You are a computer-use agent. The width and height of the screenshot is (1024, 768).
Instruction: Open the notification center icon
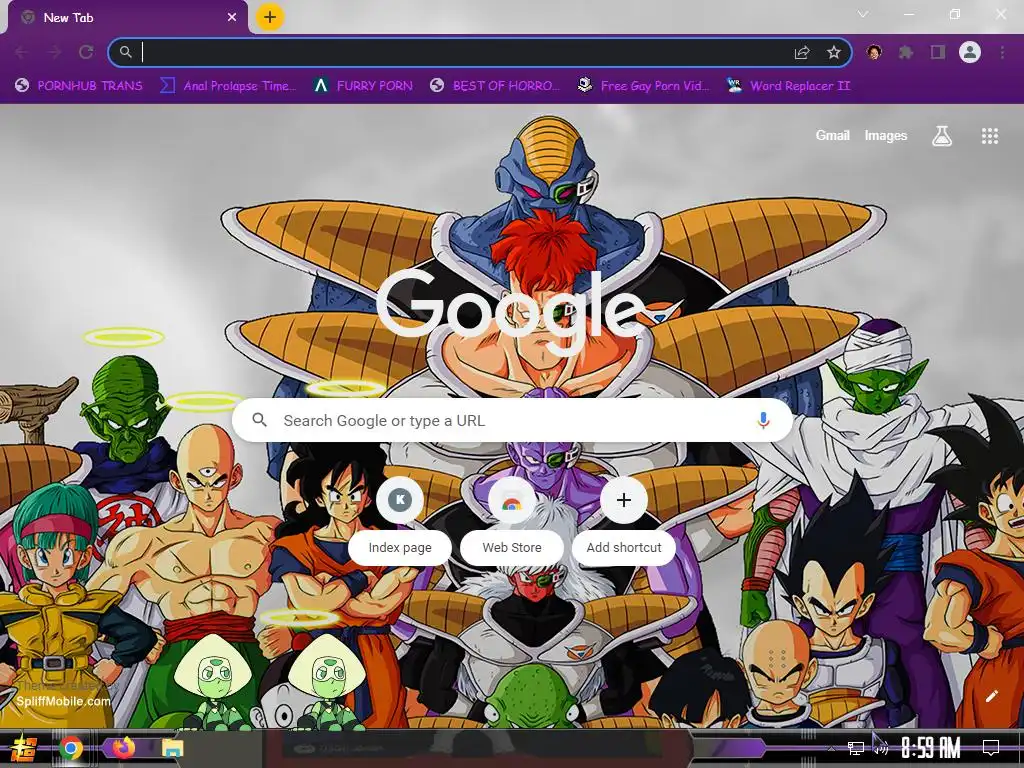pyautogui.click(x=991, y=748)
